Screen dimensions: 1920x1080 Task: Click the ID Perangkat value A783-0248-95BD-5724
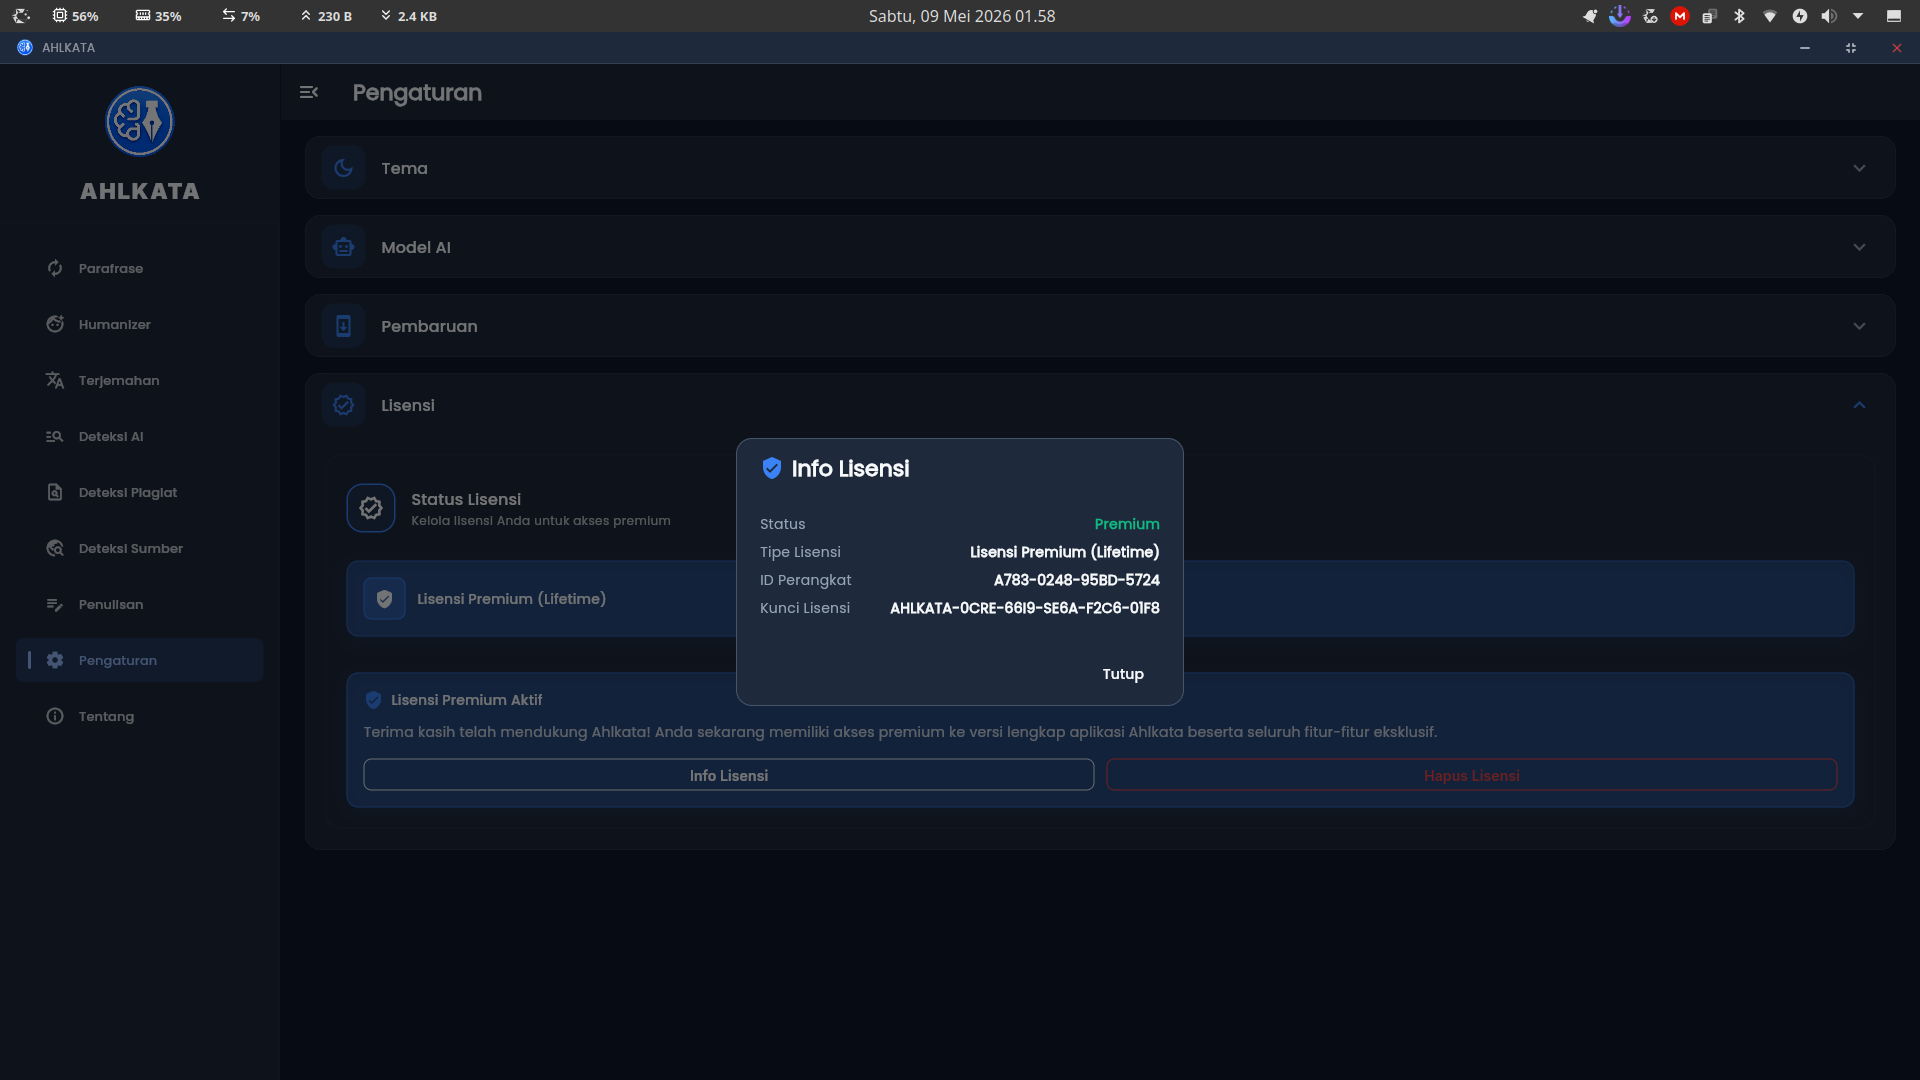(x=1077, y=580)
